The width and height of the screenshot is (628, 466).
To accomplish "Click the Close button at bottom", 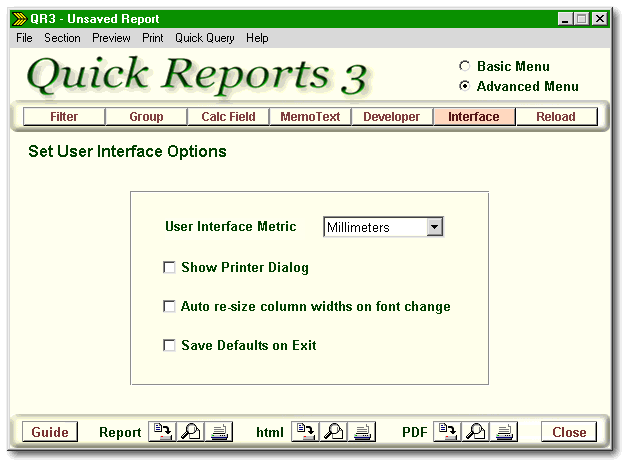I will 569,432.
